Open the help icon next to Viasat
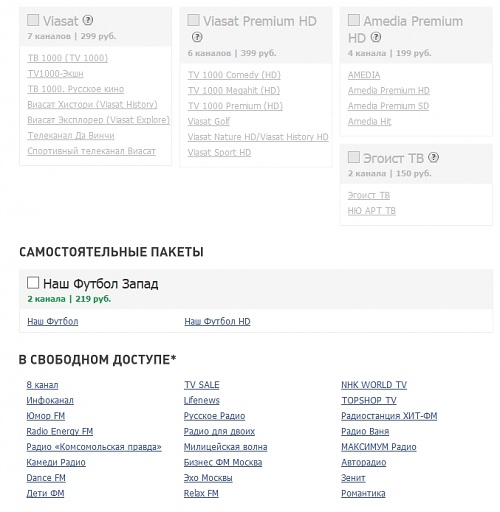500x512 pixels. click(x=88, y=20)
